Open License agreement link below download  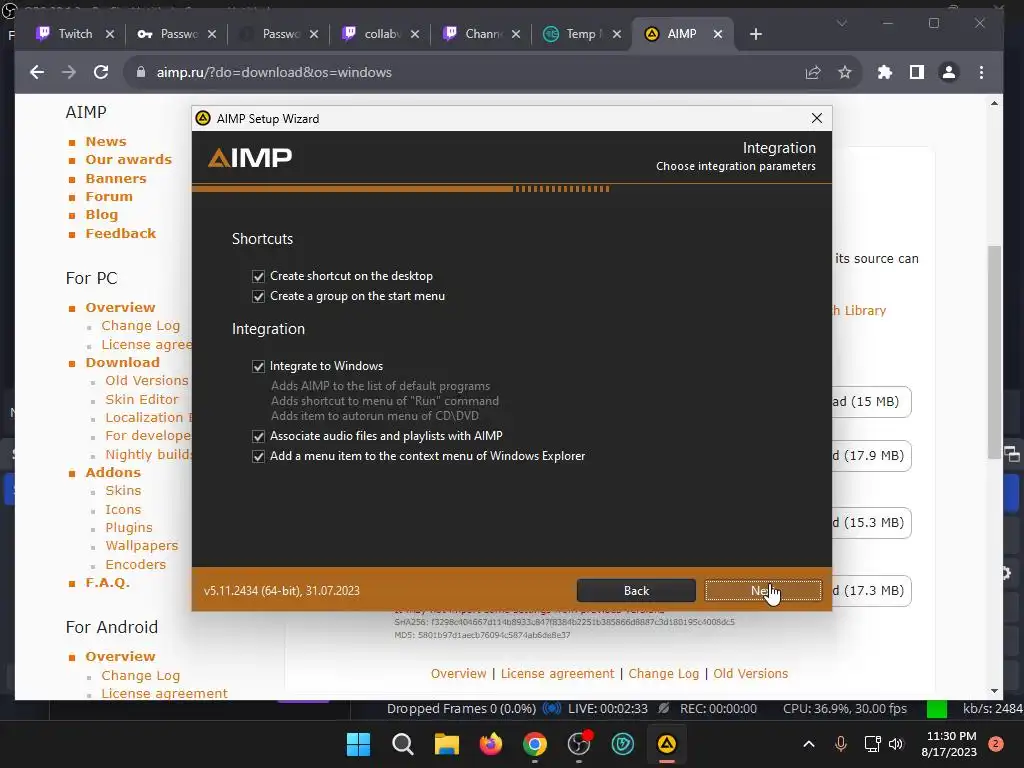(x=557, y=673)
